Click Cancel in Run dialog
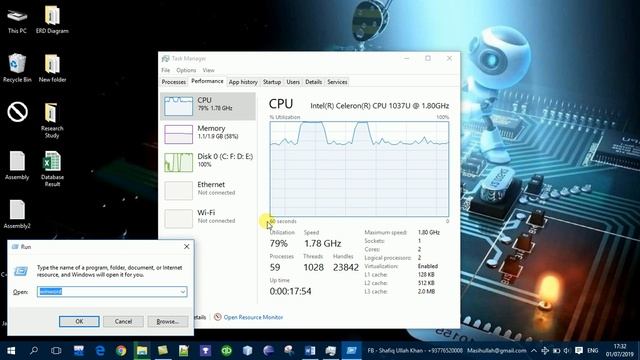This screenshot has width=640, height=360. pyautogui.click(x=123, y=322)
